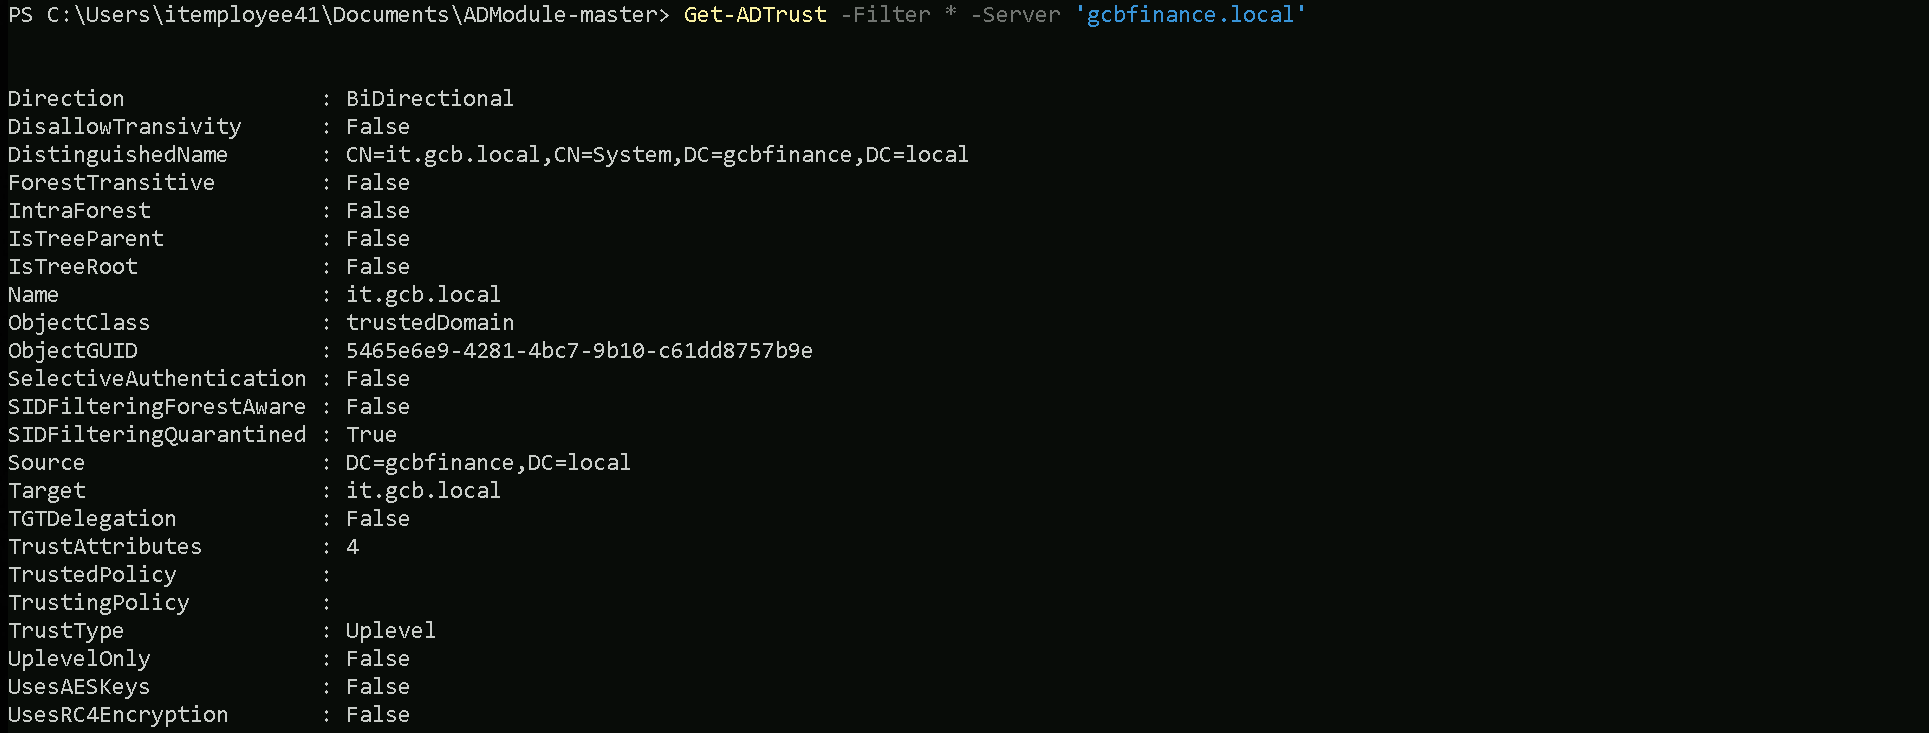Viewport: 1929px width, 733px height.
Task: Click the Target value it.gcb.local
Action: [x=423, y=491]
